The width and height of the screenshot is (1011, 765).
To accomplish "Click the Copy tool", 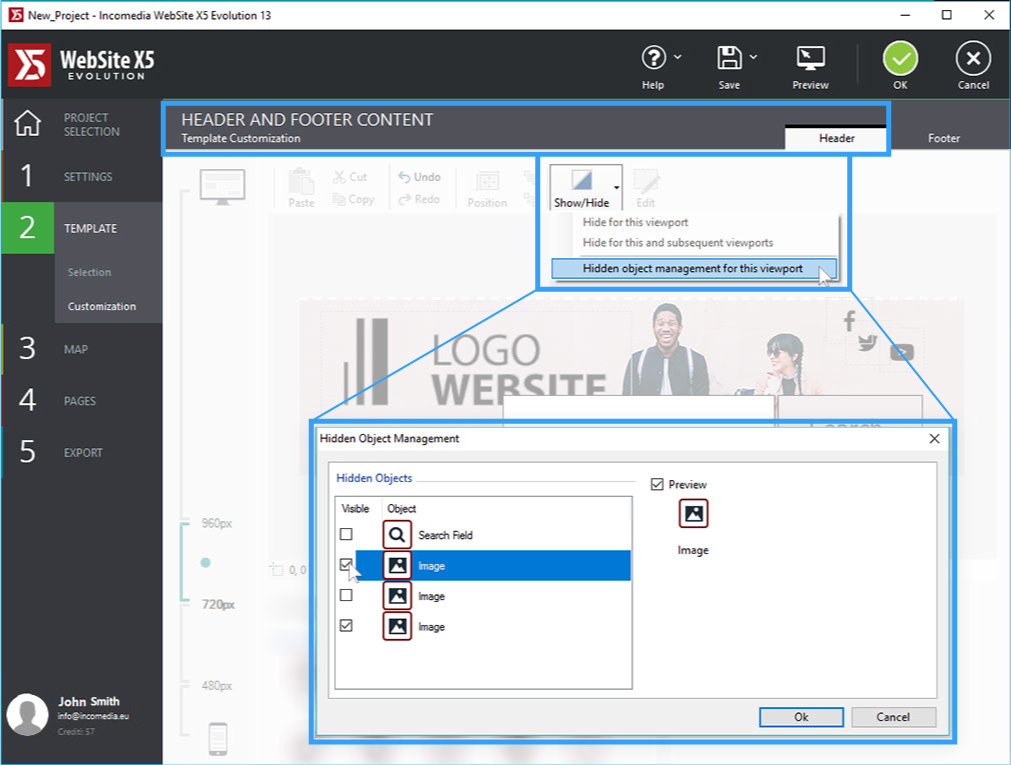I will [x=353, y=199].
